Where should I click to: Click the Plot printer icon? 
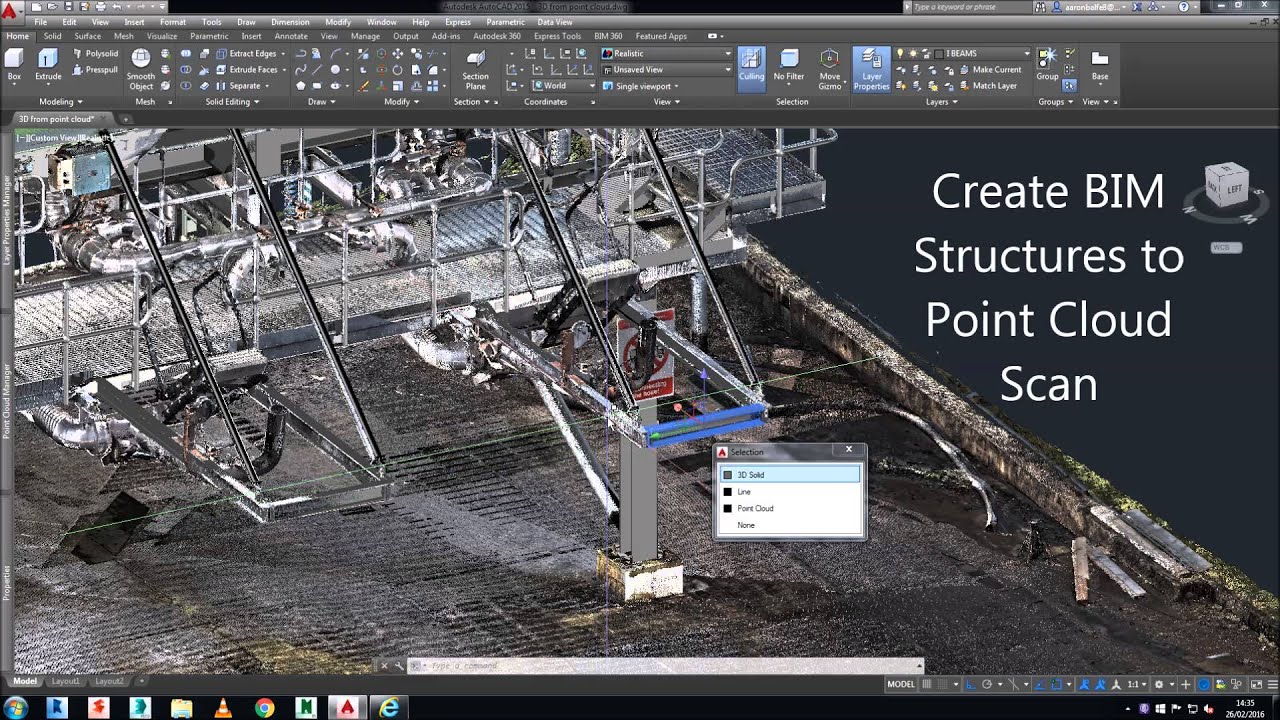(99, 7)
